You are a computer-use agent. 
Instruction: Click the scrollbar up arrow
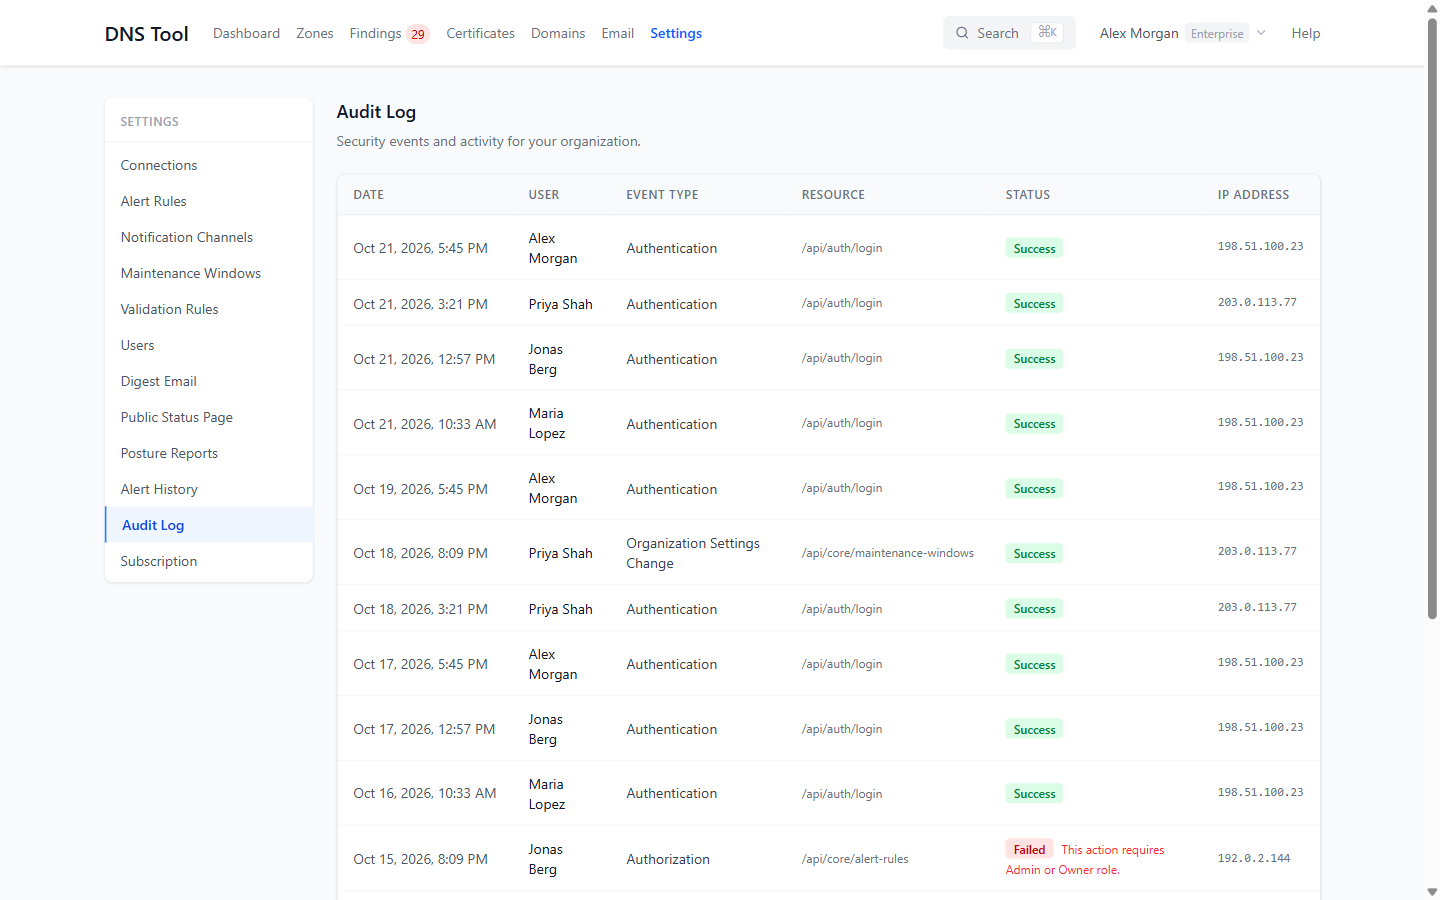pyautogui.click(x=1432, y=8)
